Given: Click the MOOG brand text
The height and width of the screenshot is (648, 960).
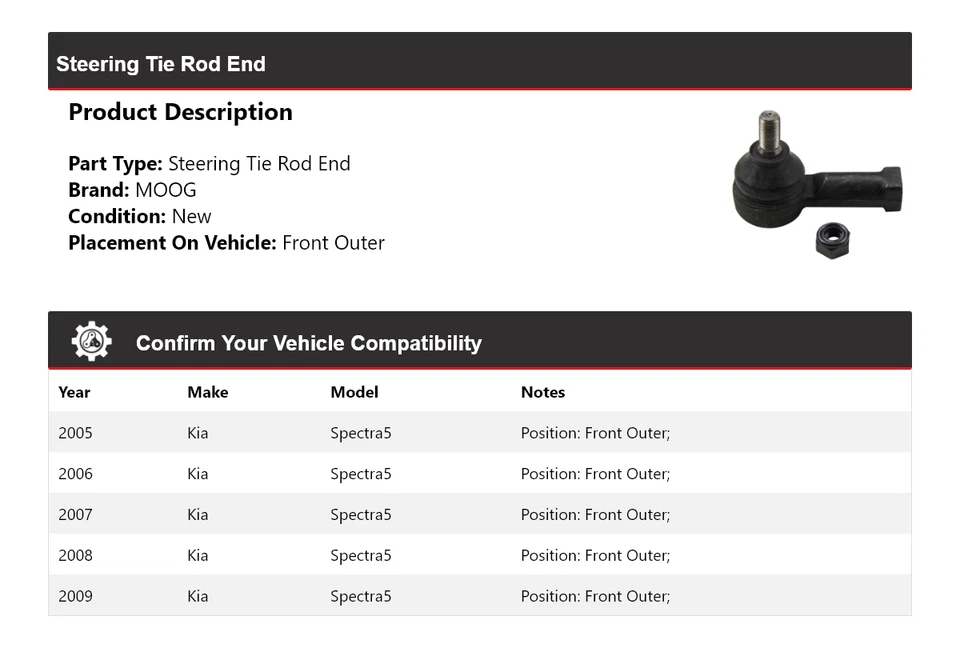Looking at the screenshot, I should (x=166, y=190).
